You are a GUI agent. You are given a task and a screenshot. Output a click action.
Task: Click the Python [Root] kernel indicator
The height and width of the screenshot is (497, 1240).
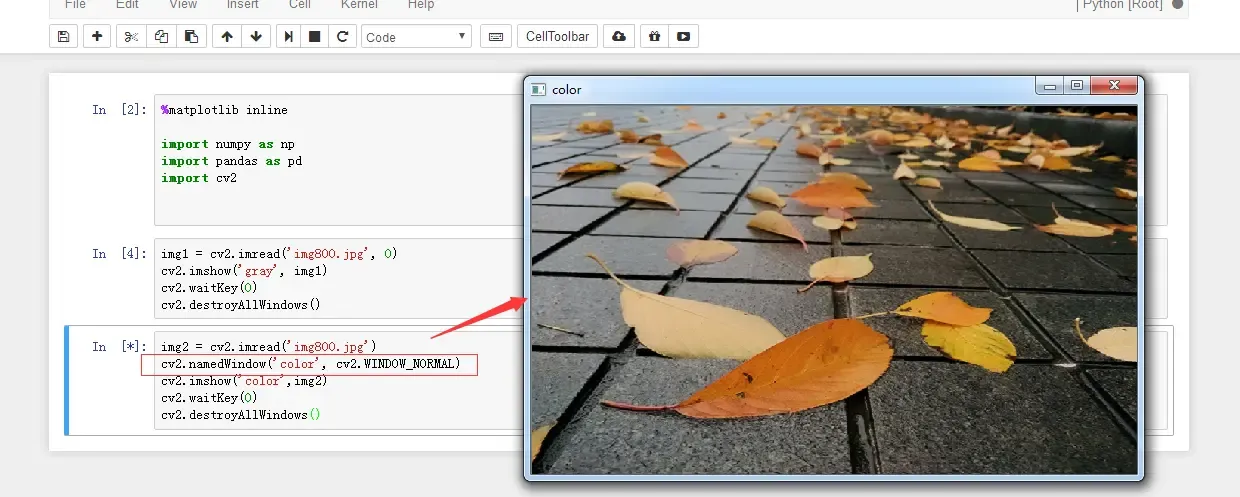1122,5
